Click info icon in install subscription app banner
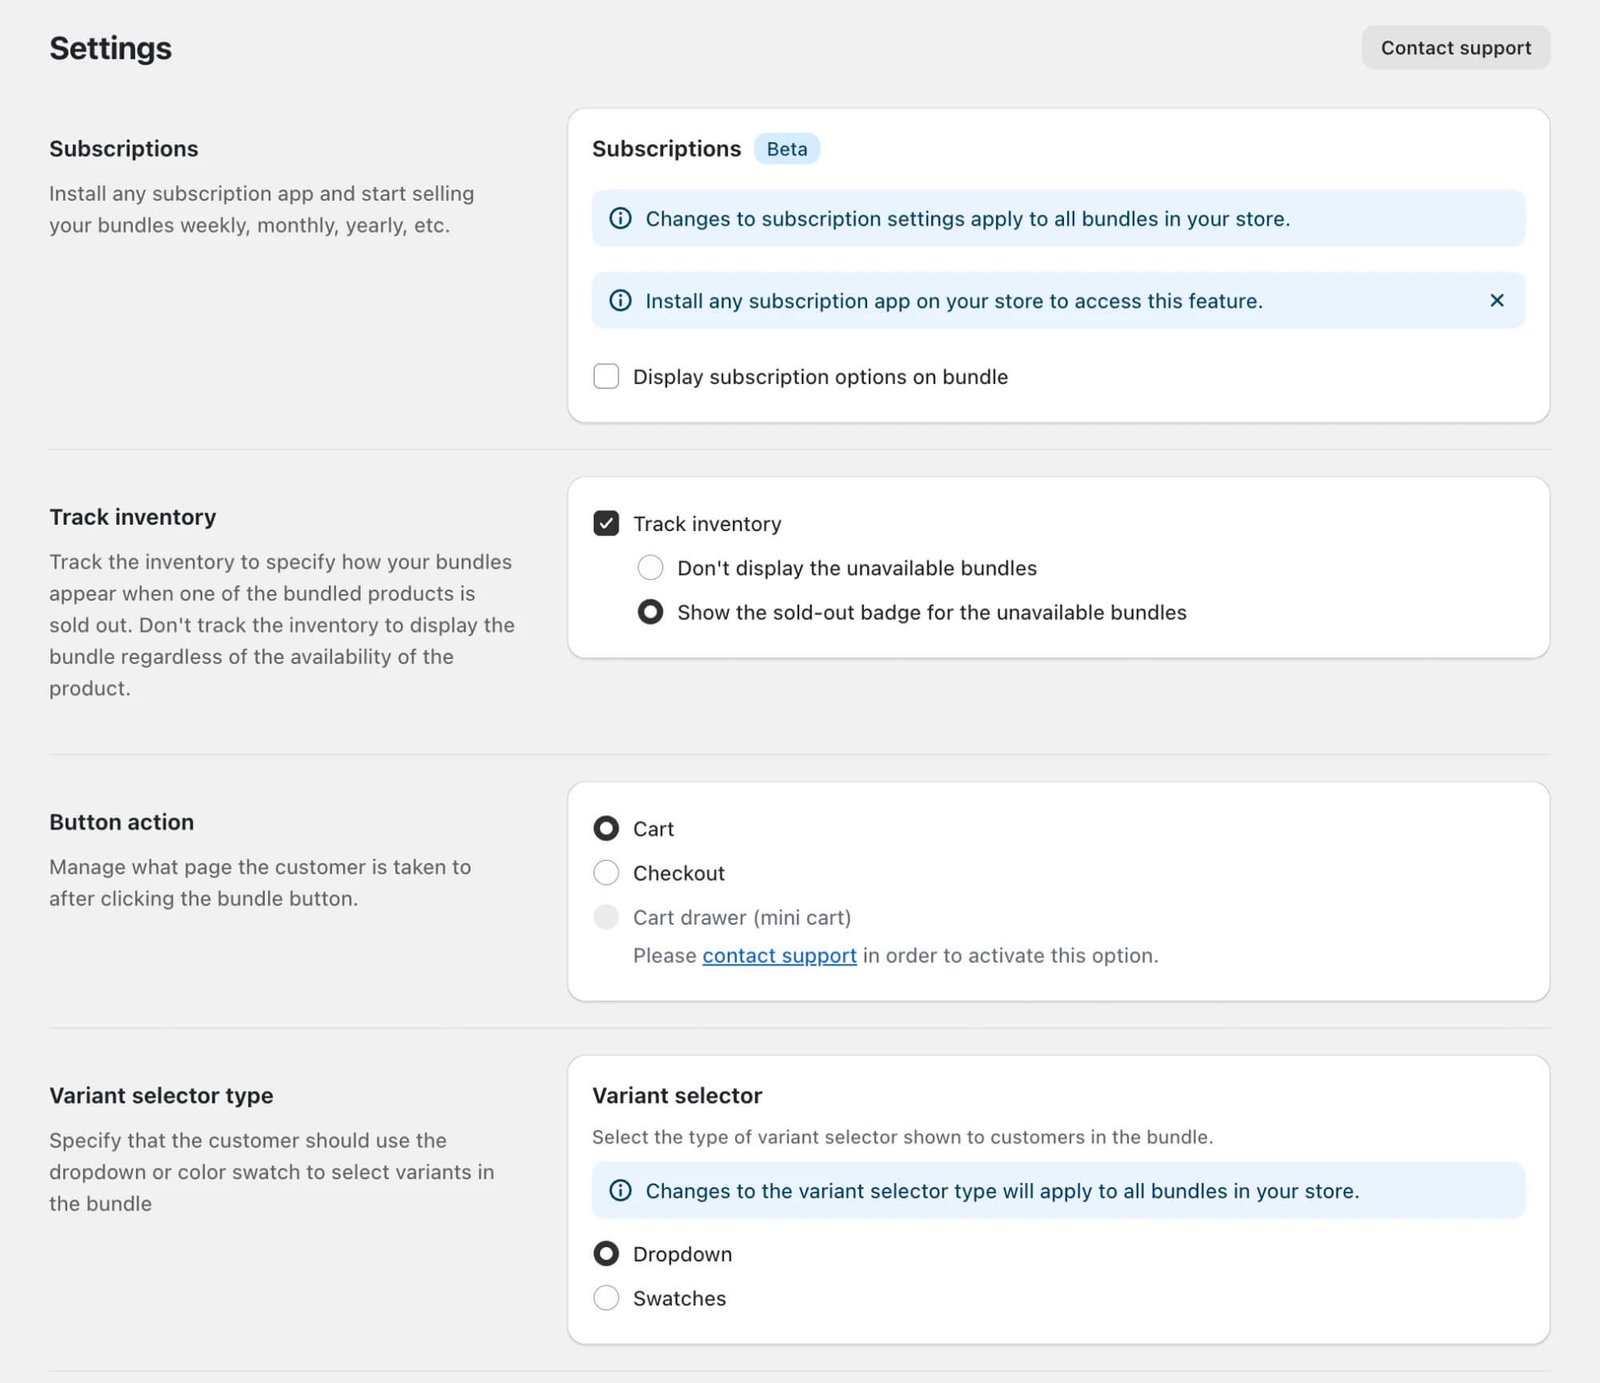 [620, 300]
